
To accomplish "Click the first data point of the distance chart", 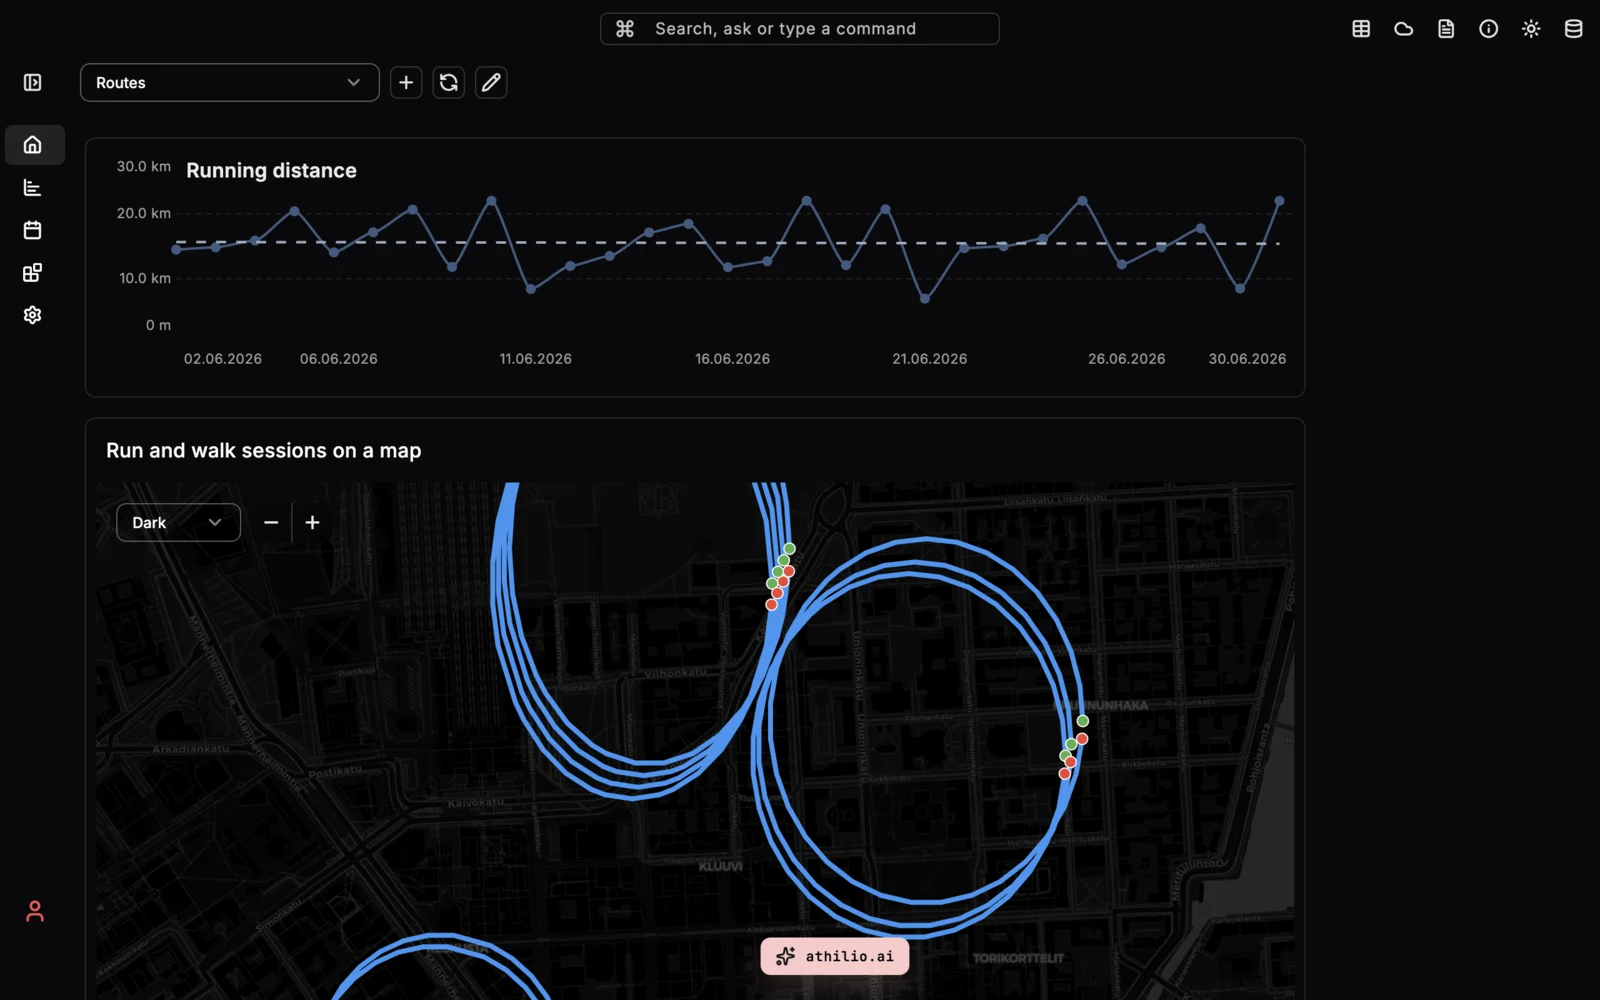I will 177,250.
